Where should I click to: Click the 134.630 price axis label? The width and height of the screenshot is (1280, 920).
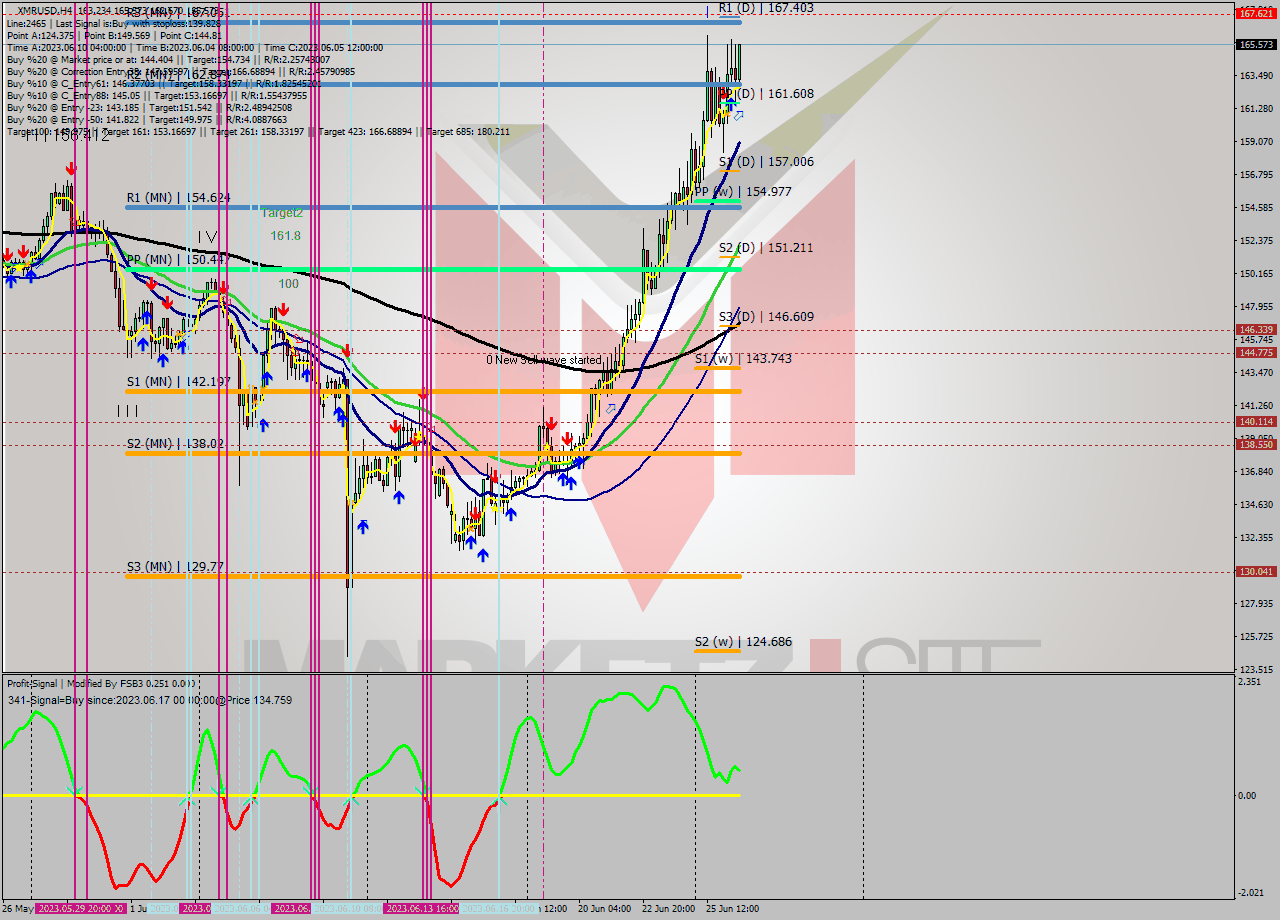pos(1255,504)
